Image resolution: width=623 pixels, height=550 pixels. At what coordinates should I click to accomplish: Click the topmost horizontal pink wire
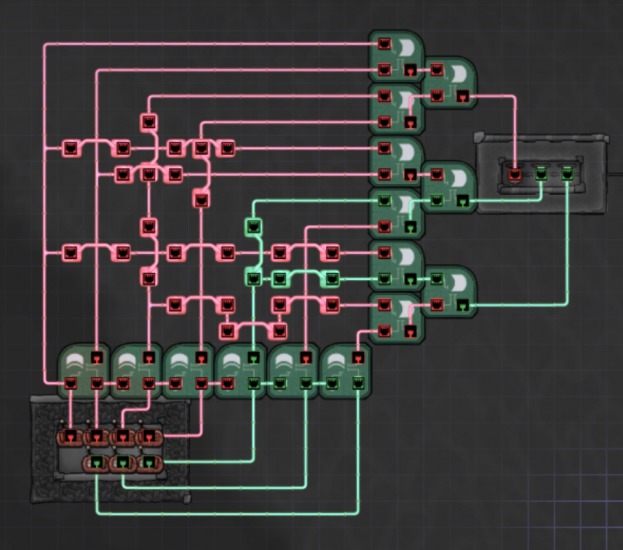[x=211, y=44]
